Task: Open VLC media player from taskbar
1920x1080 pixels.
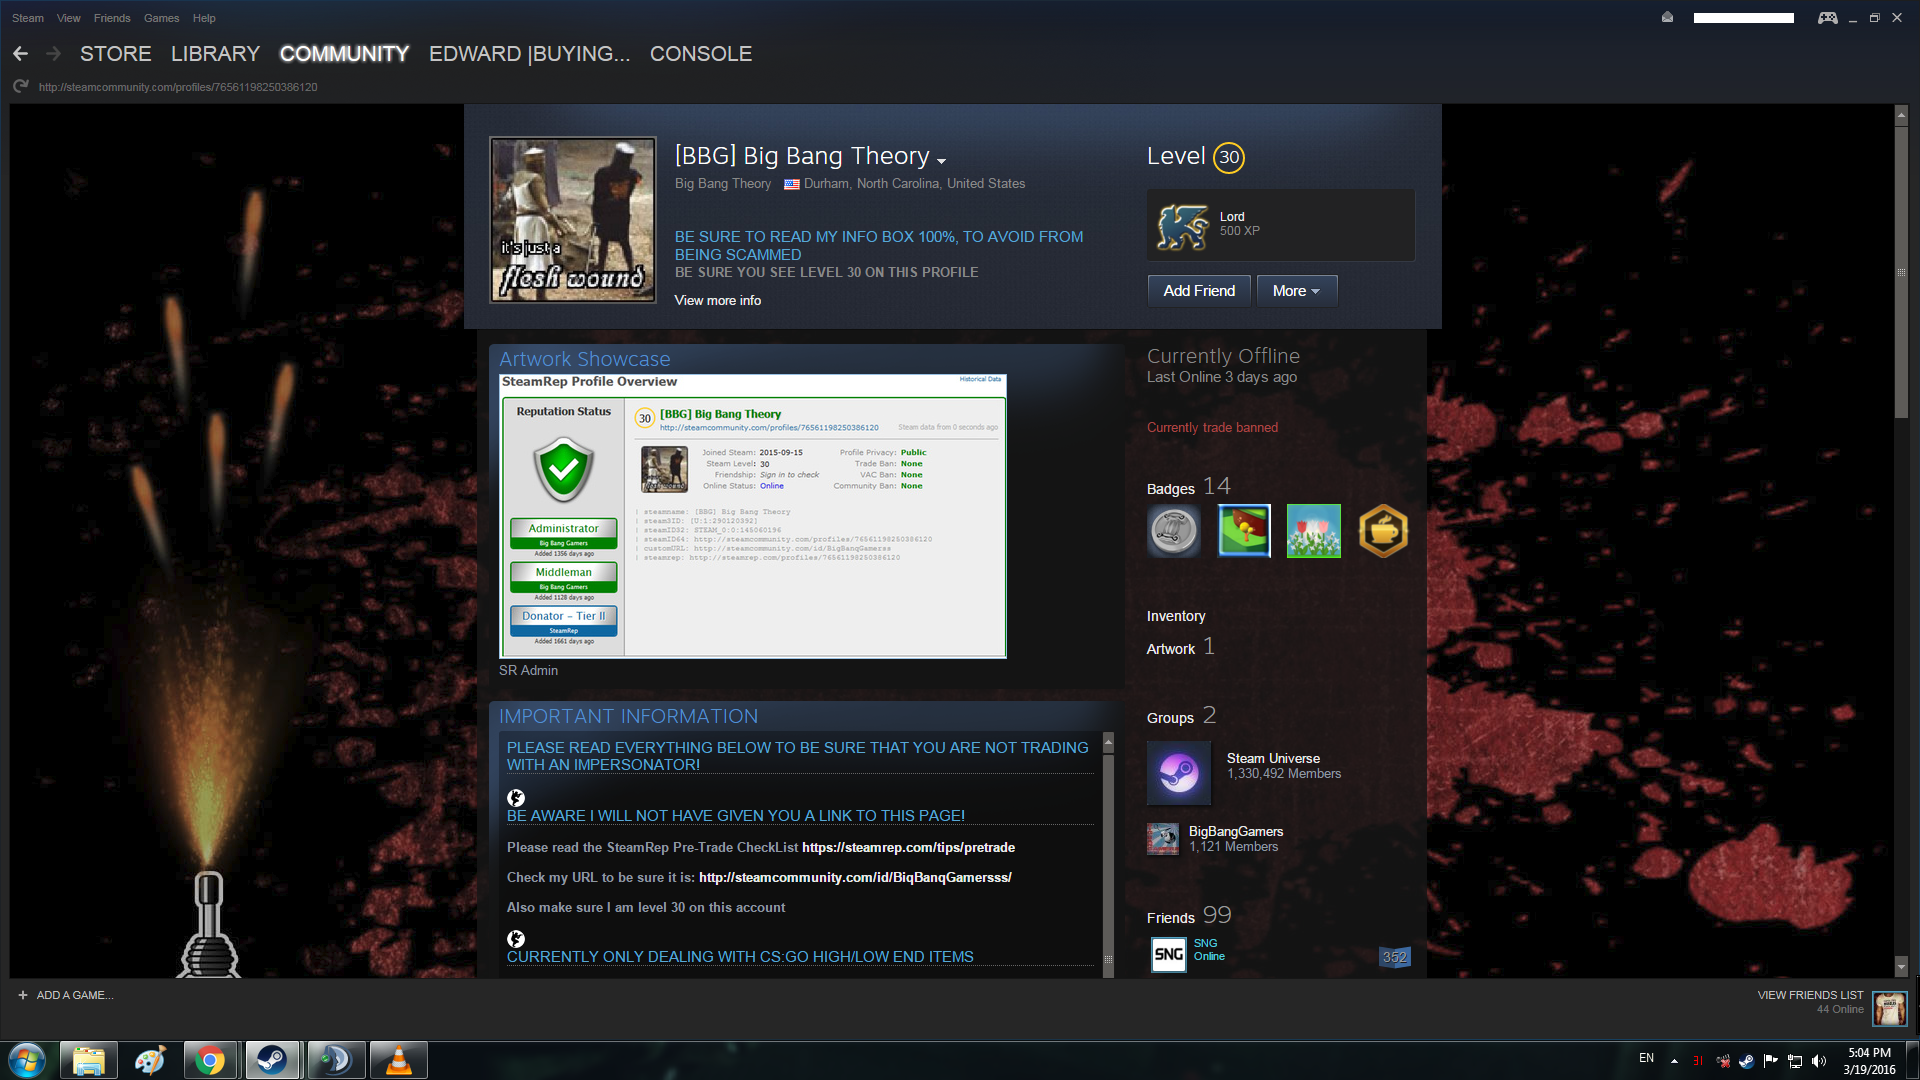Action: pos(398,1060)
